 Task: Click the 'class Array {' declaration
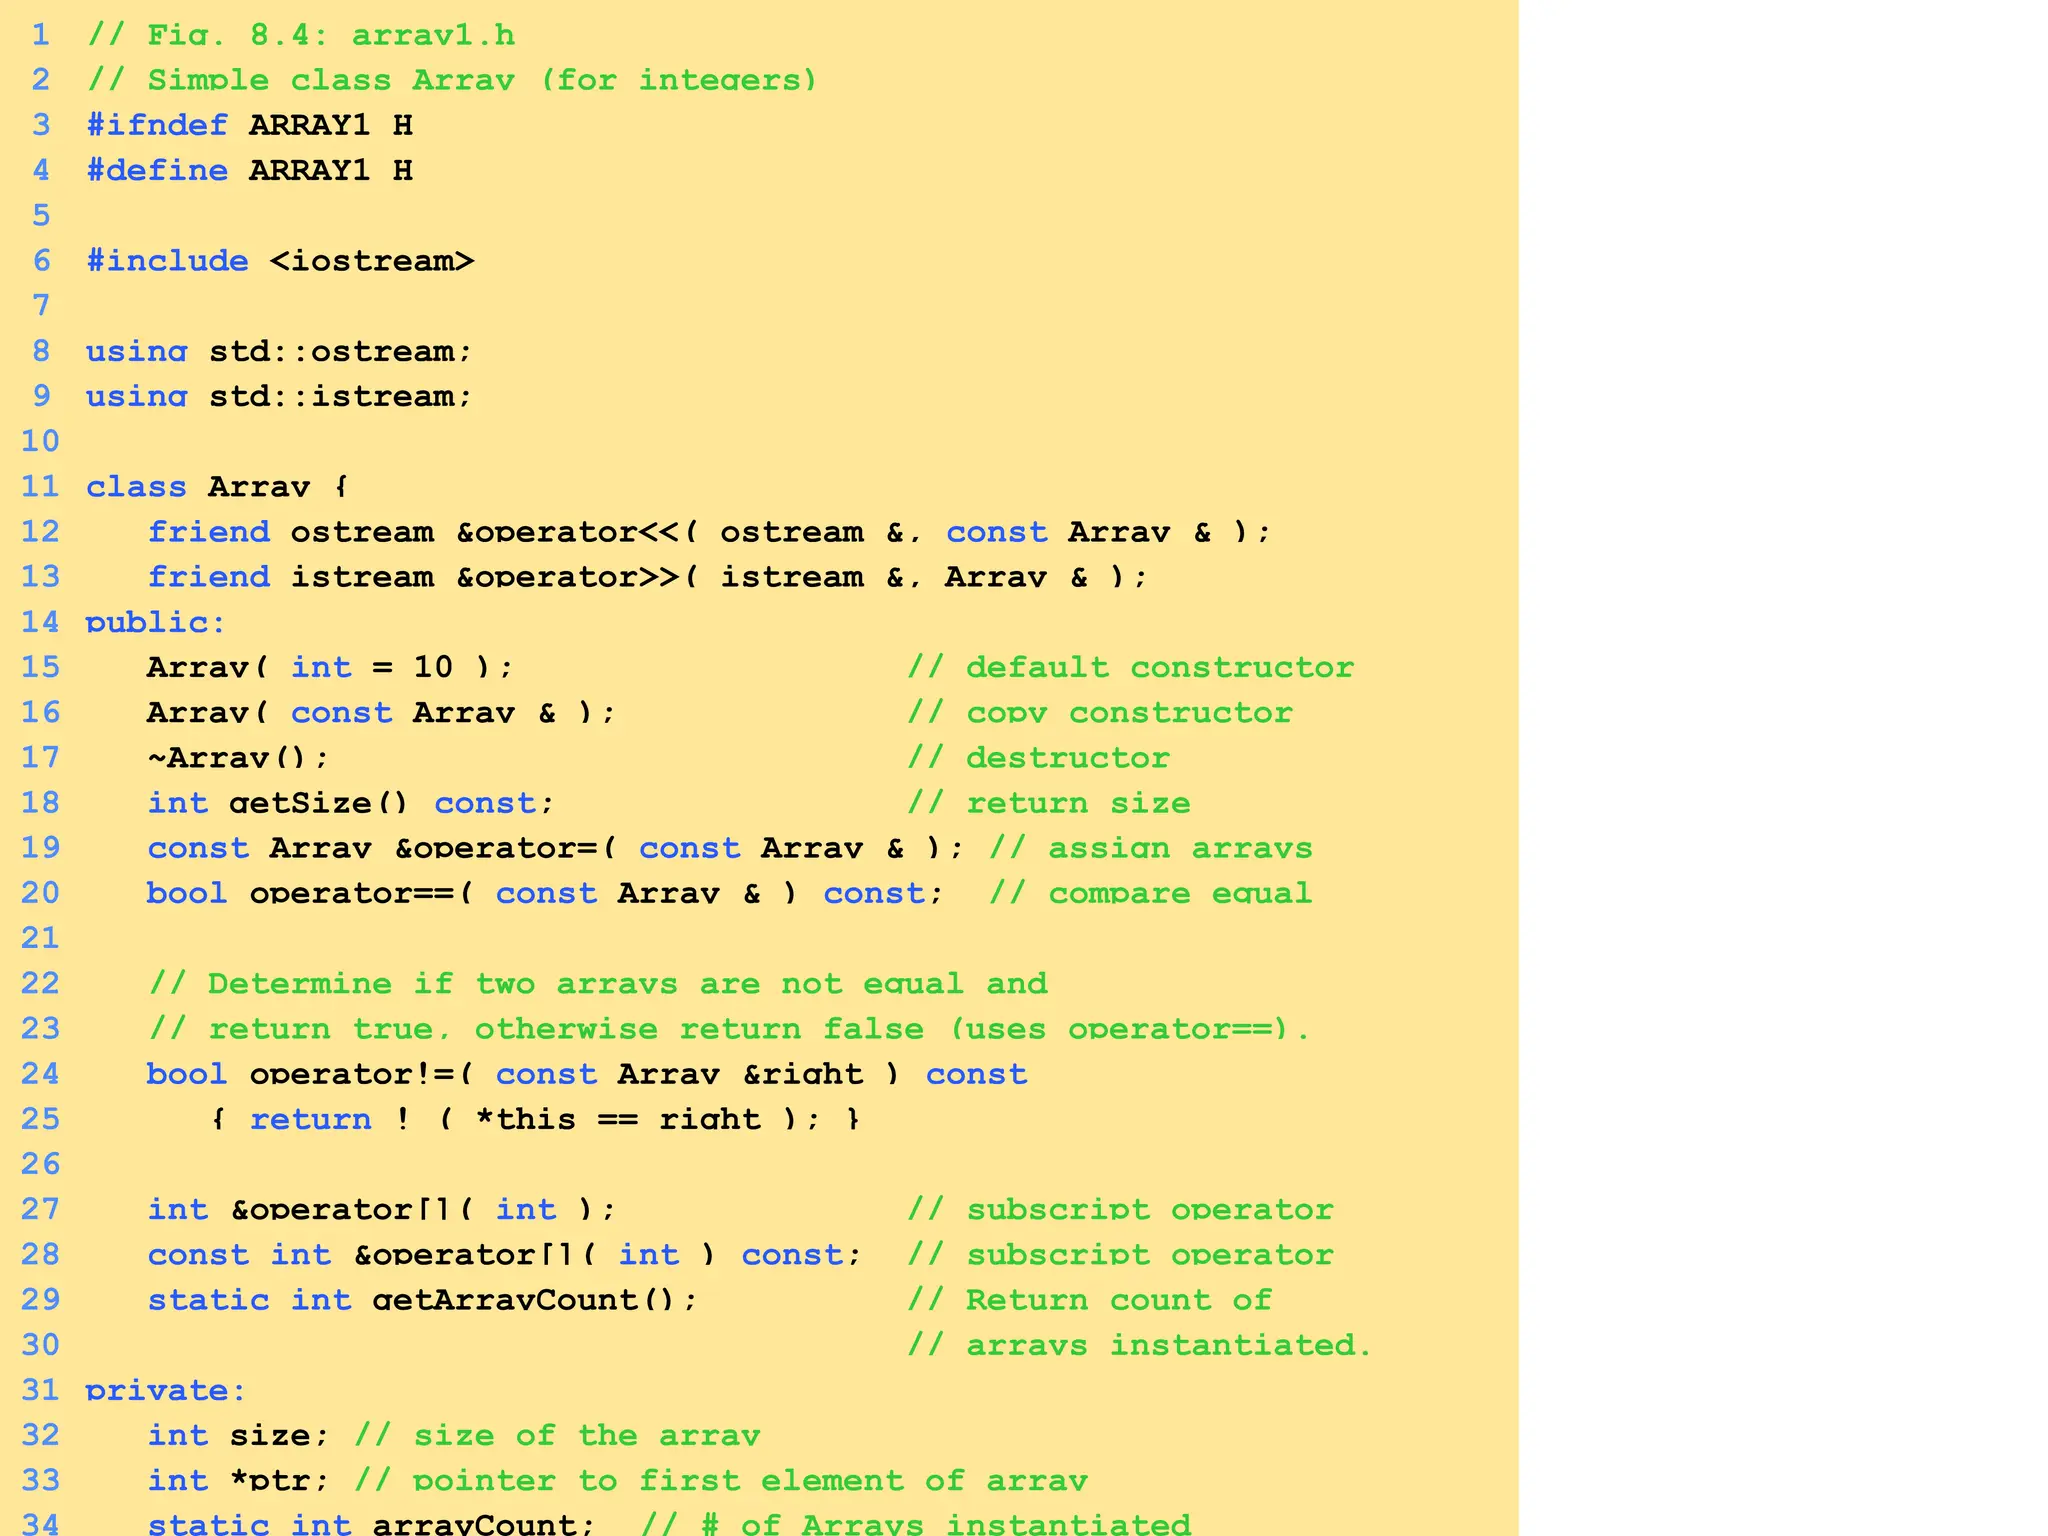point(216,487)
